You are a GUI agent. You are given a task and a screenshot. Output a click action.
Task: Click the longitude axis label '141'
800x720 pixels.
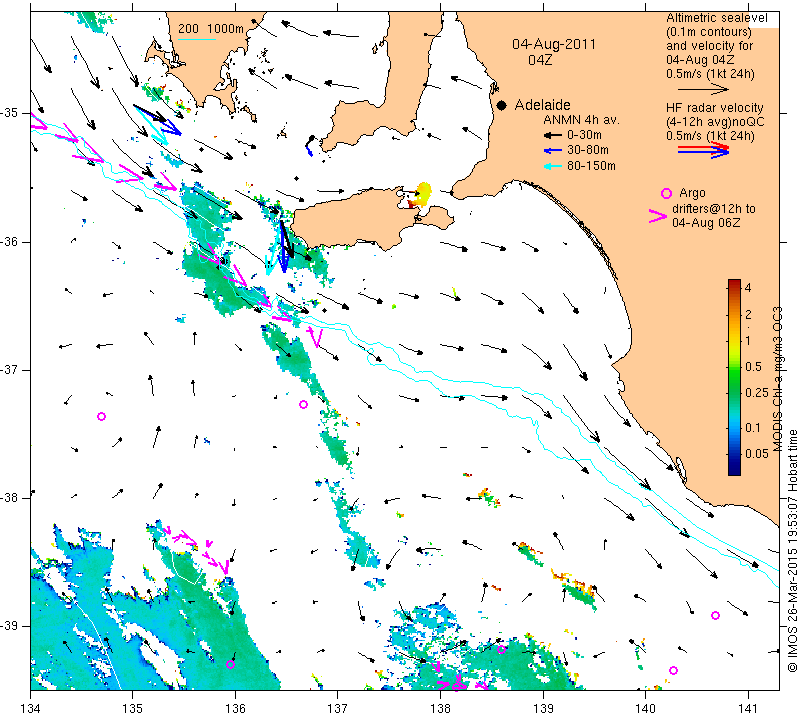pyautogui.click(x=748, y=709)
